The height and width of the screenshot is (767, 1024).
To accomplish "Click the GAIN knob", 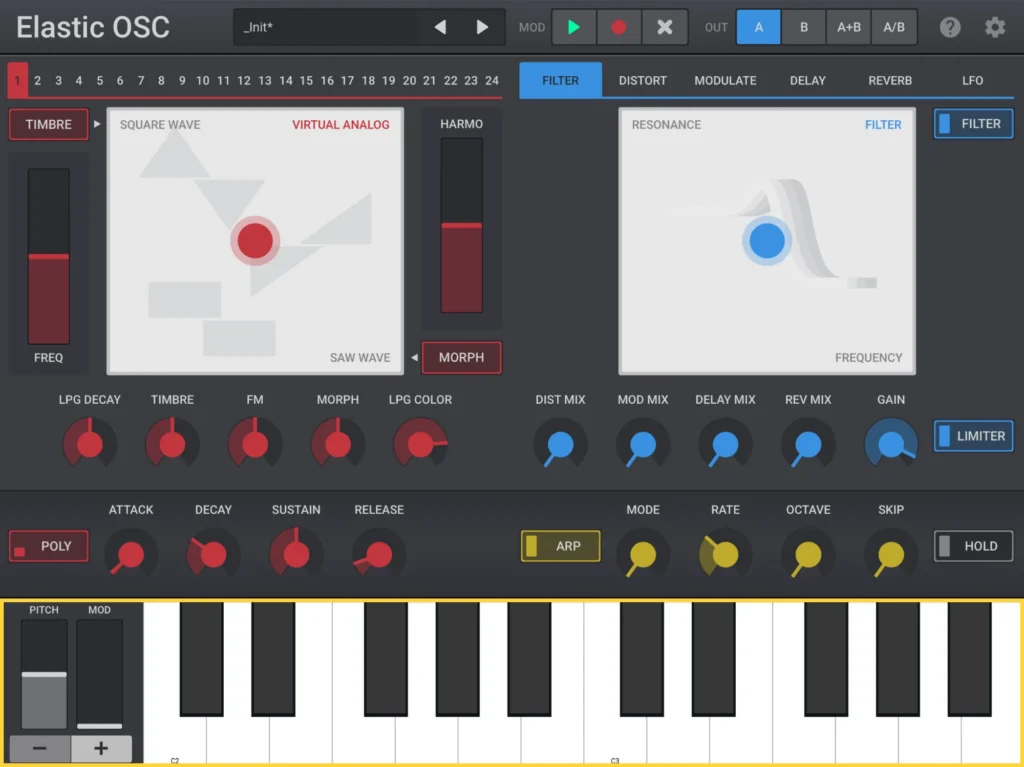I will pyautogui.click(x=891, y=444).
